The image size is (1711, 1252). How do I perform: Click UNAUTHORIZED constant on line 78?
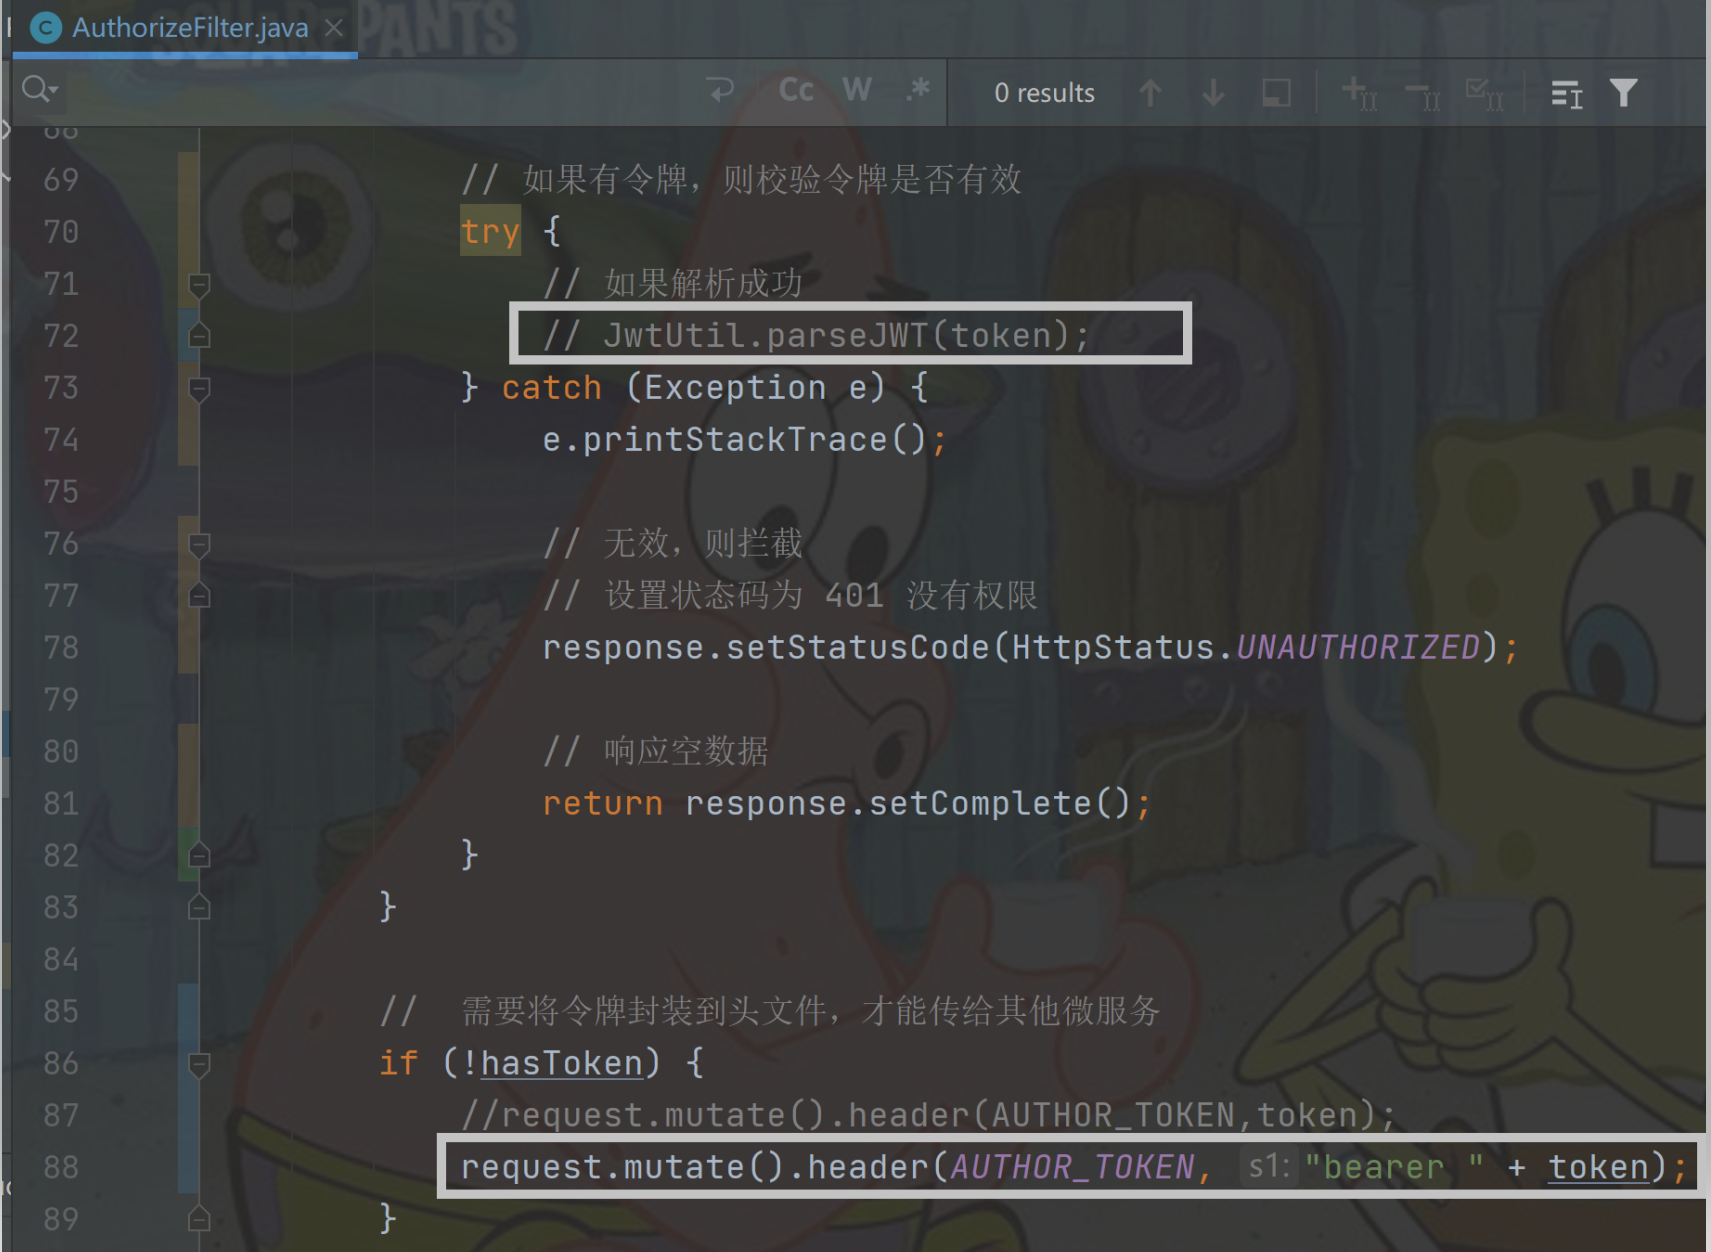tap(1358, 648)
